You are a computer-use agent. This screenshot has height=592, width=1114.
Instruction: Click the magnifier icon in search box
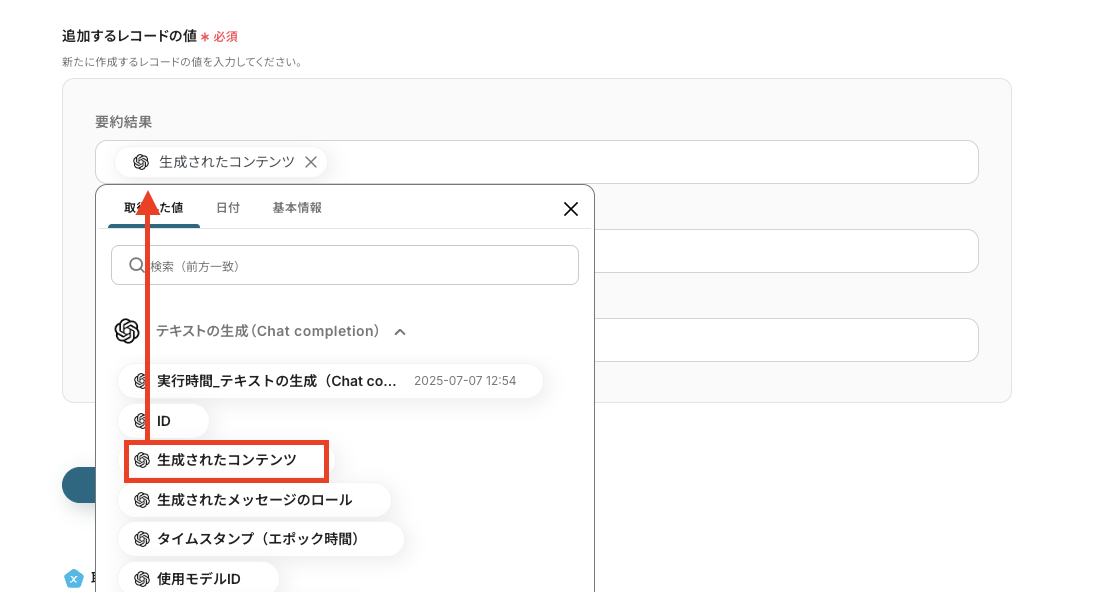(x=136, y=265)
